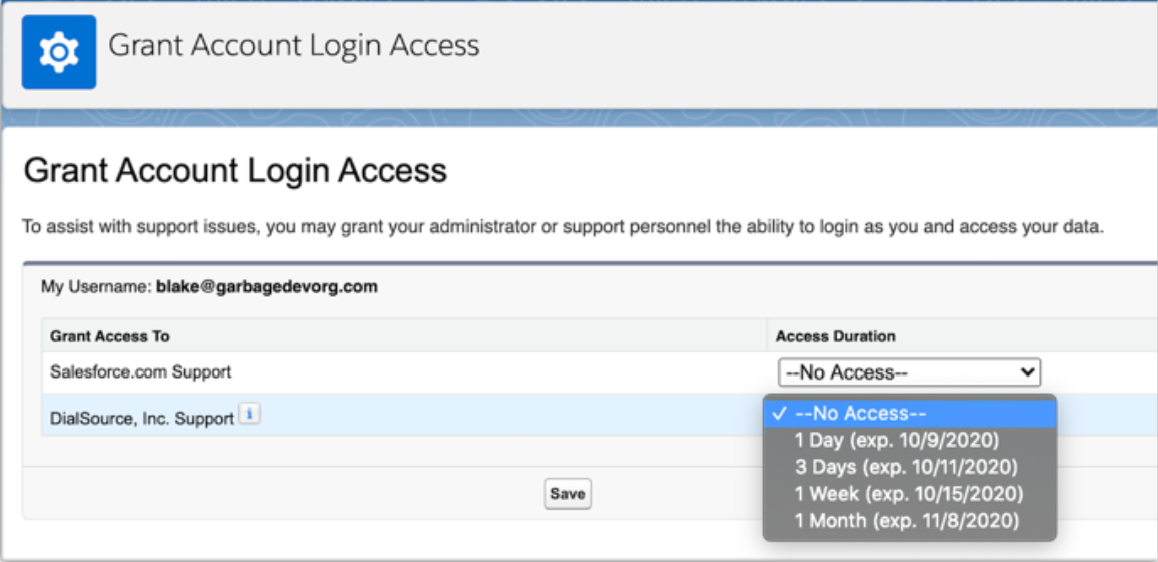The image size is (1158, 562).
Task: Select the Salesforce.com Support row label
Action: pos(140,372)
